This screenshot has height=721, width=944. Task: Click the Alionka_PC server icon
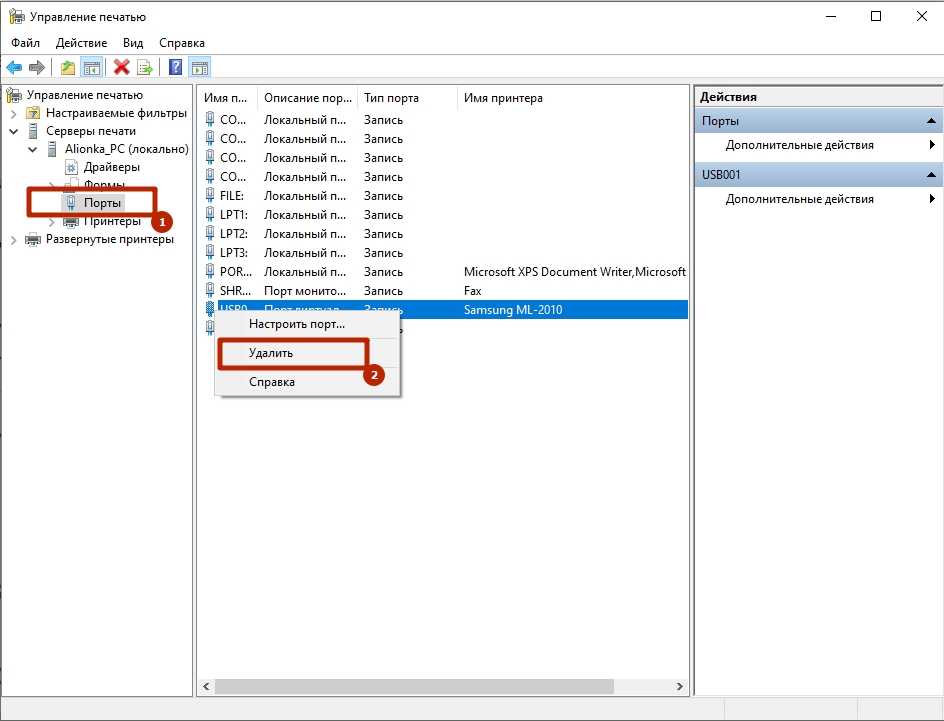[52, 149]
